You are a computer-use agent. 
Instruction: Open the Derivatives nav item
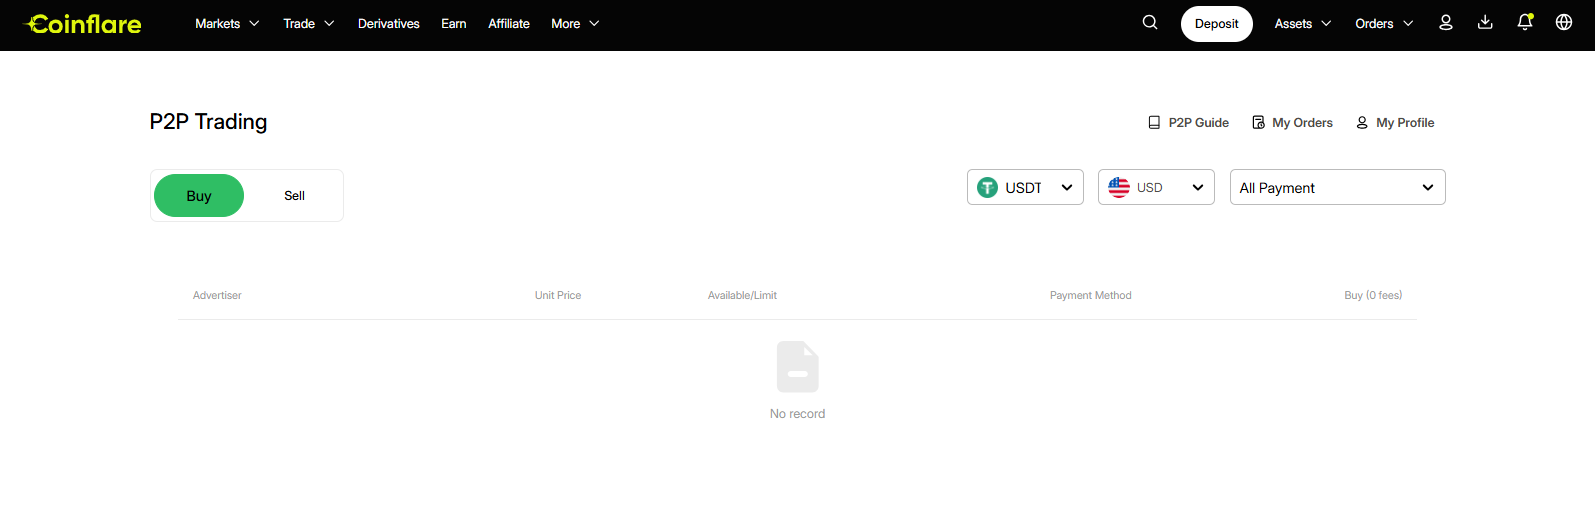point(389,24)
